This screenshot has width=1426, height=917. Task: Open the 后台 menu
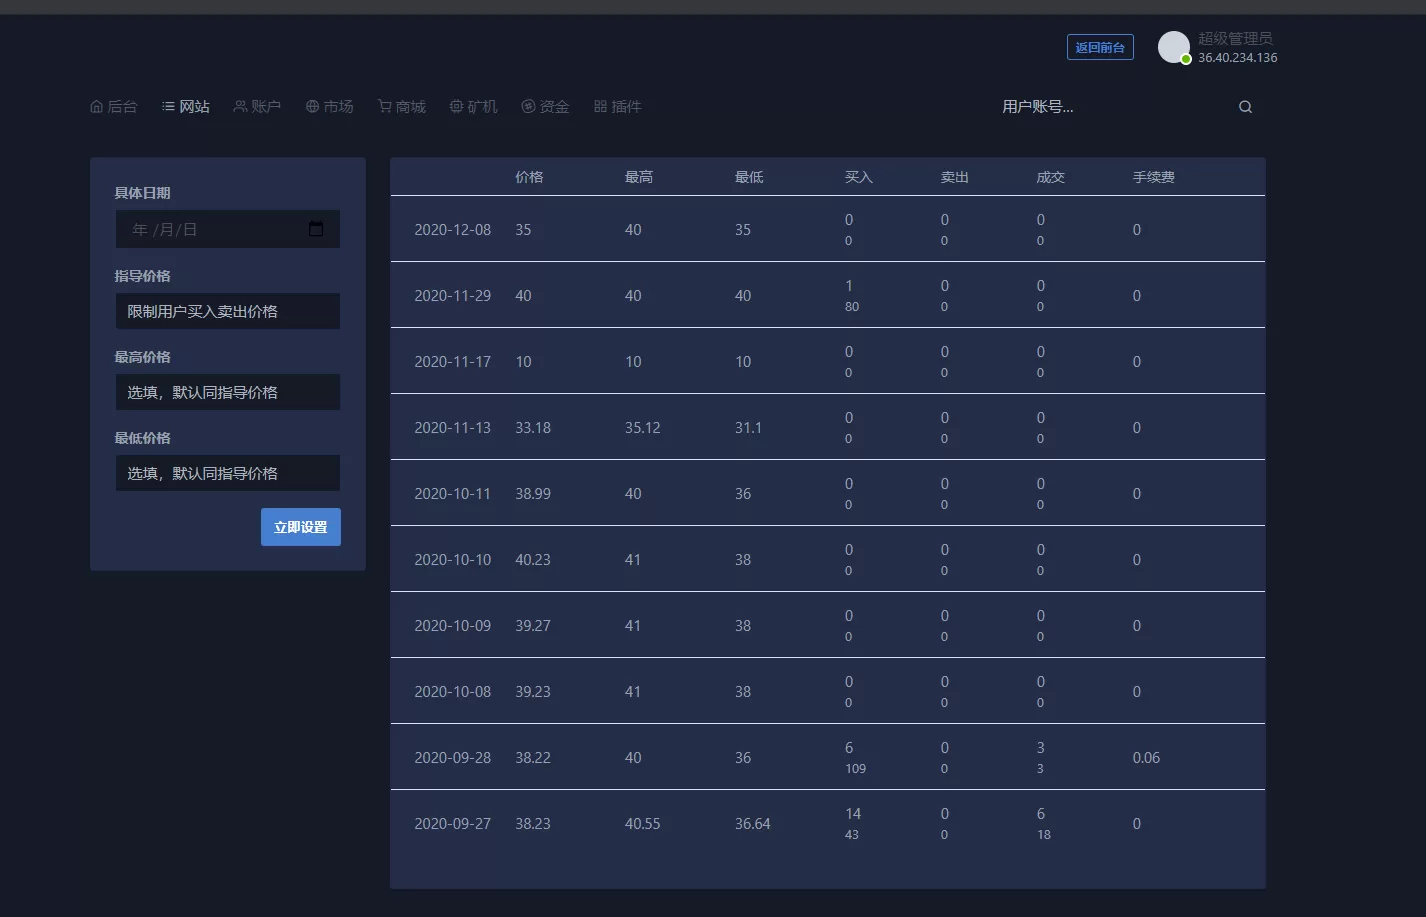[114, 106]
